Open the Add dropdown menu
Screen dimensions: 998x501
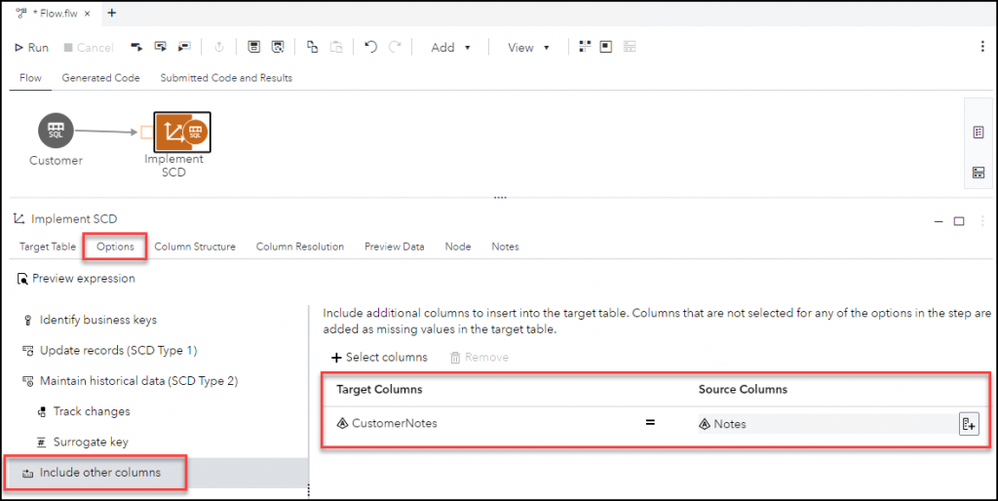(x=451, y=47)
